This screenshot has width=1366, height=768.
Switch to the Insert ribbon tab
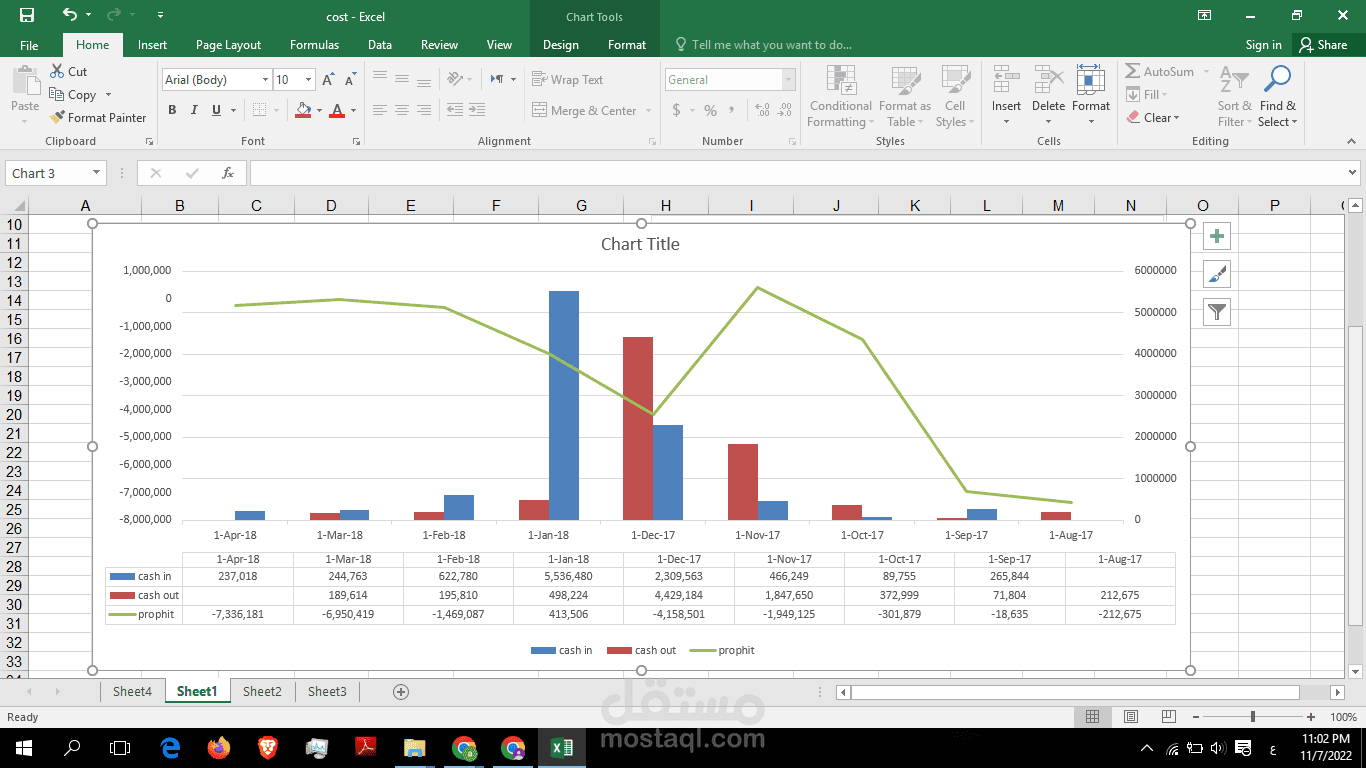point(152,45)
